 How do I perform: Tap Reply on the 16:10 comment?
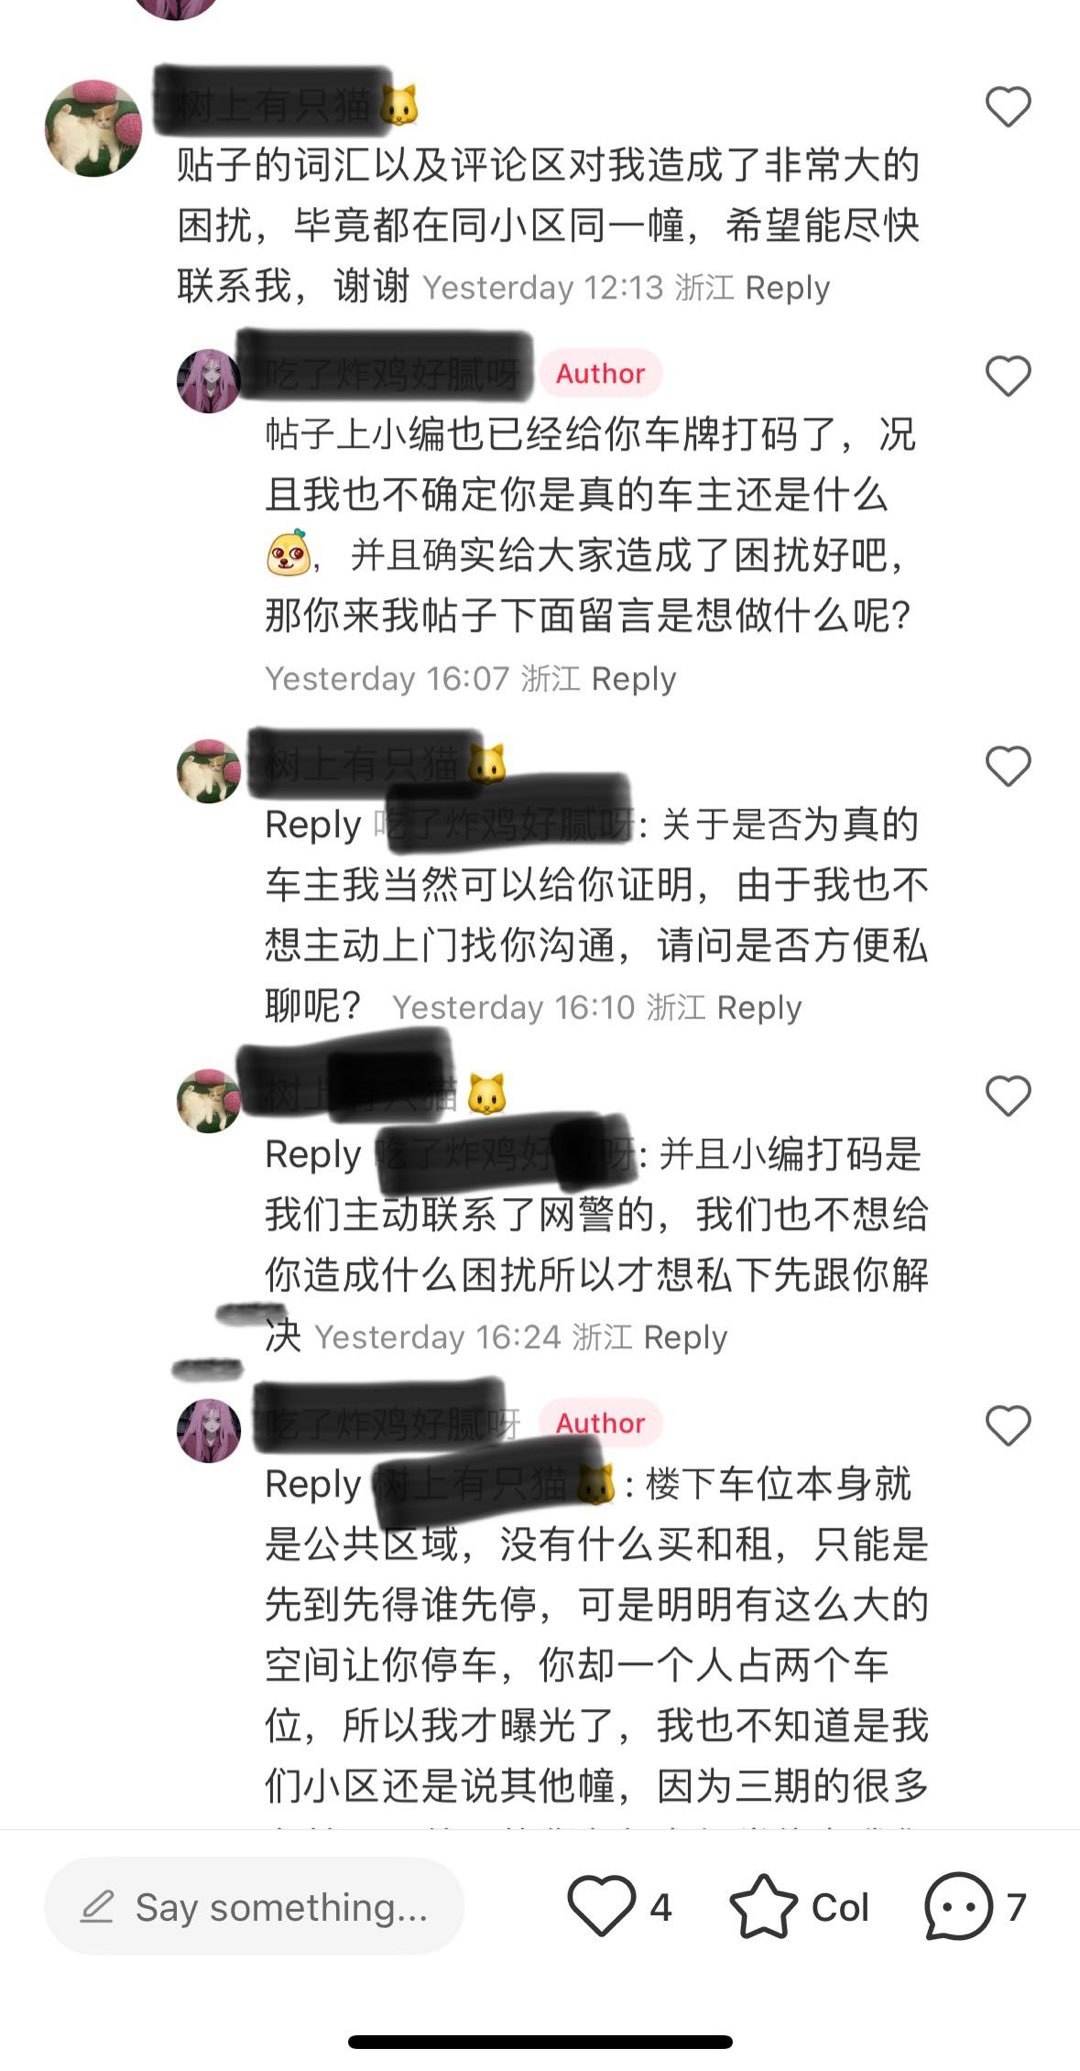pyautogui.click(x=759, y=1008)
